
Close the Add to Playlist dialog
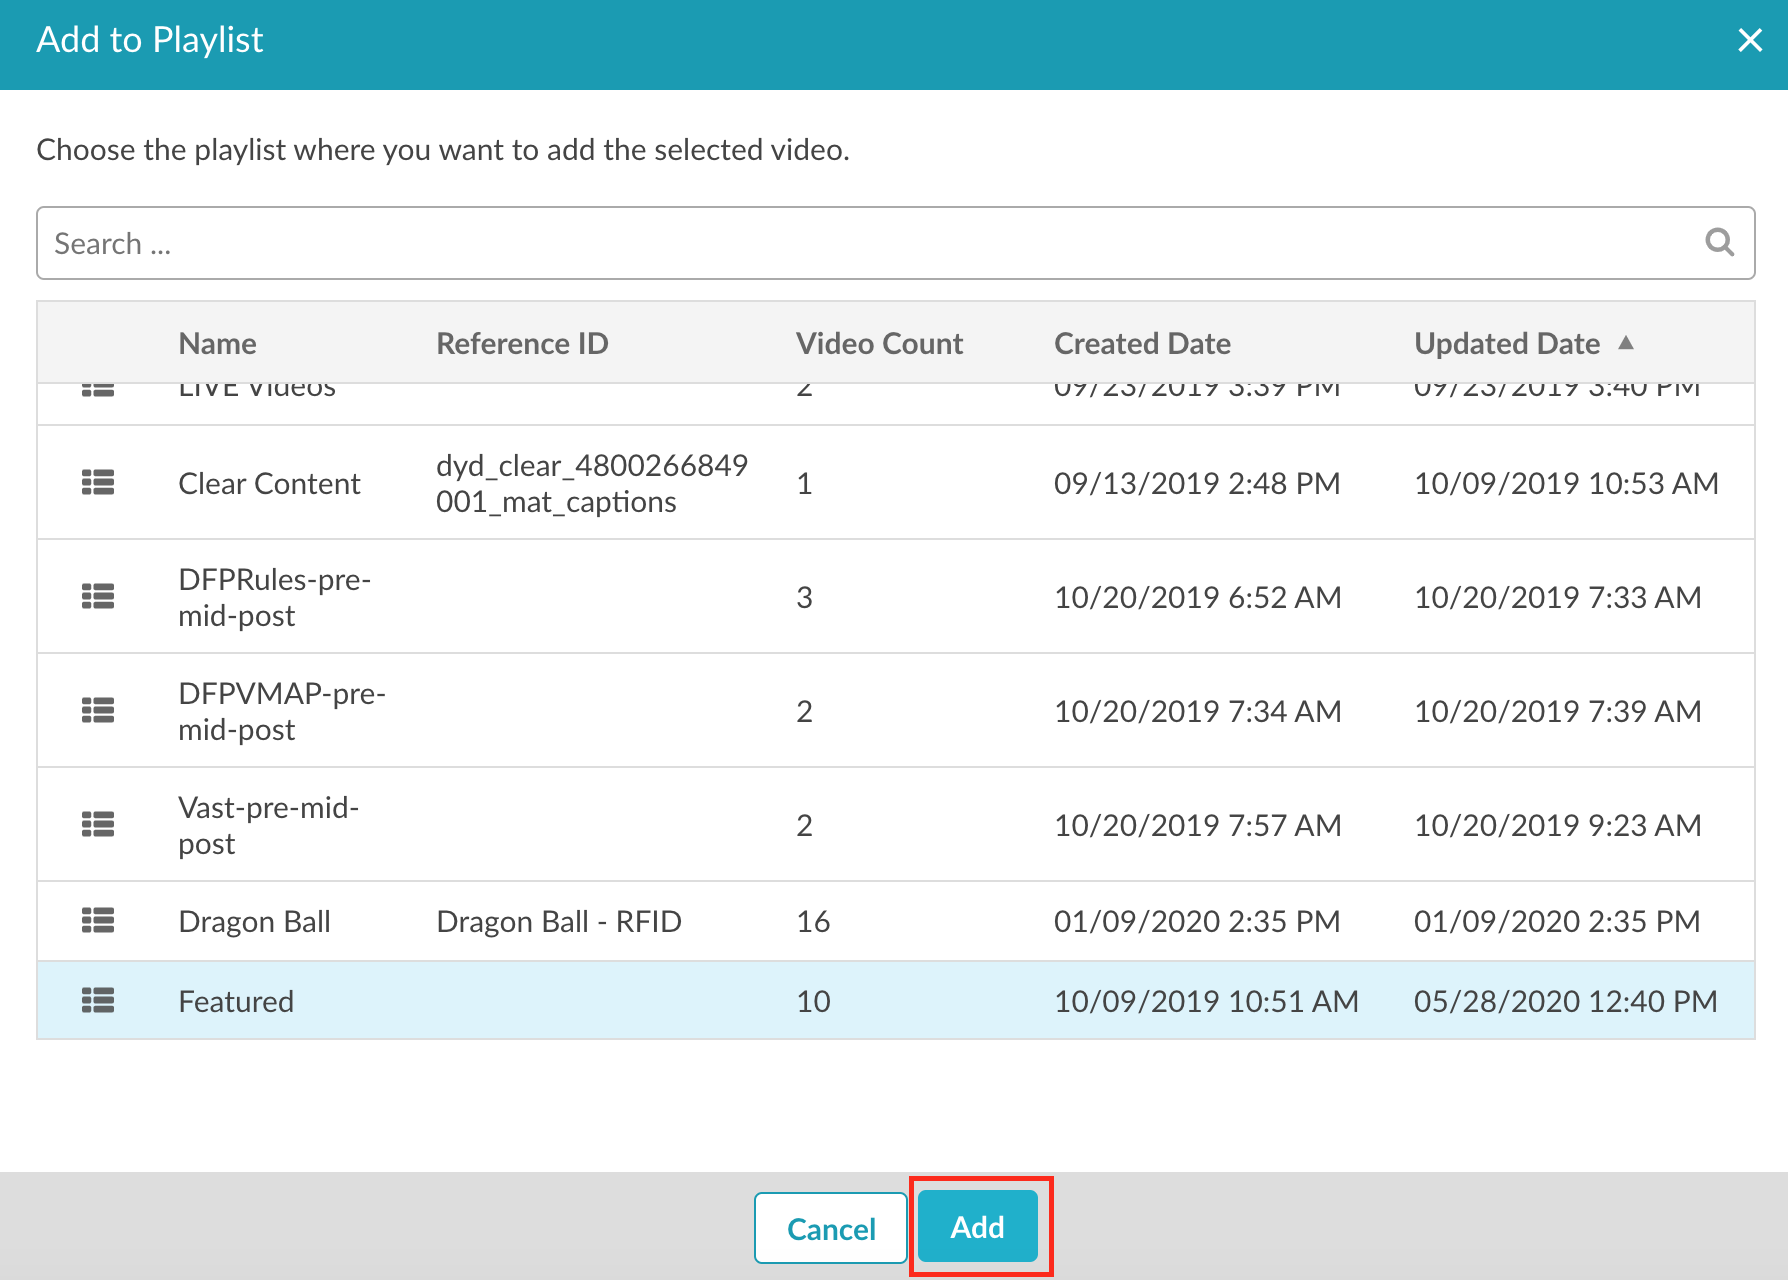pos(1749,40)
